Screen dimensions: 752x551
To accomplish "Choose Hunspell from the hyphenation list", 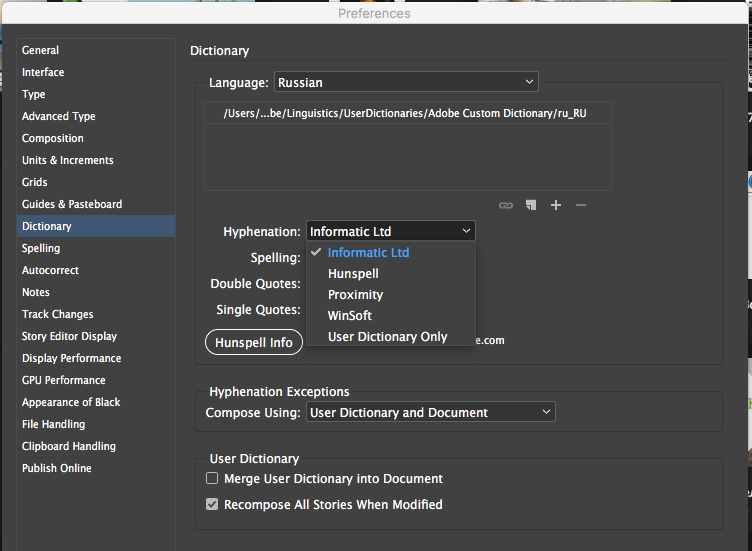I will (x=353, y=274).
